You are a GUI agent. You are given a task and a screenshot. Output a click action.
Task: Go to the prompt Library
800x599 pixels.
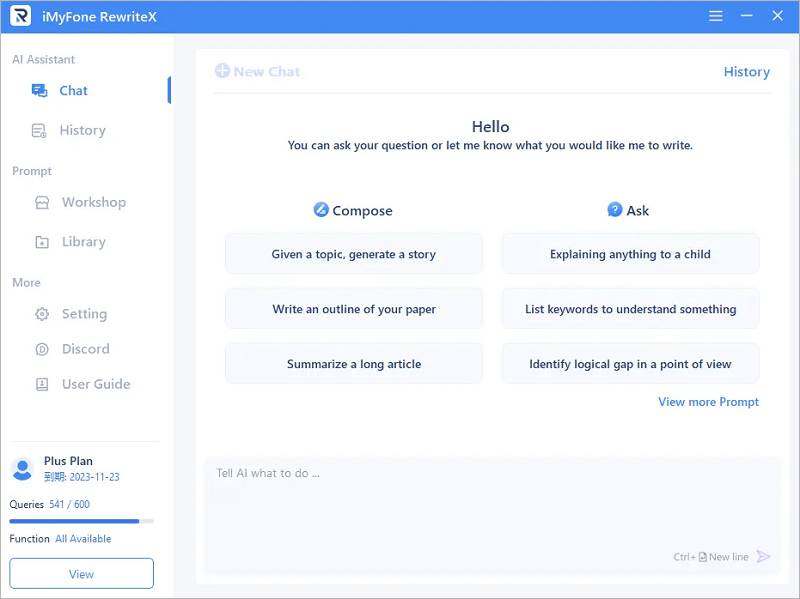[x=86, y=241]
